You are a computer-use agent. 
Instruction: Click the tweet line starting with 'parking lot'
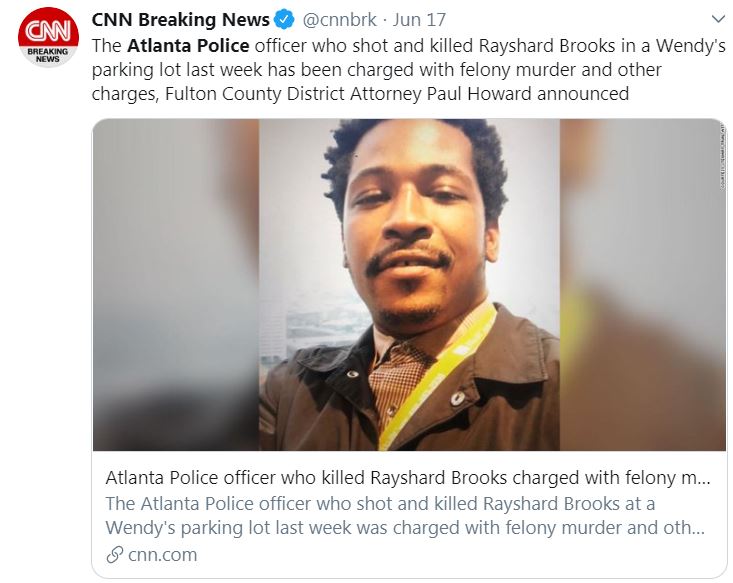376,70
